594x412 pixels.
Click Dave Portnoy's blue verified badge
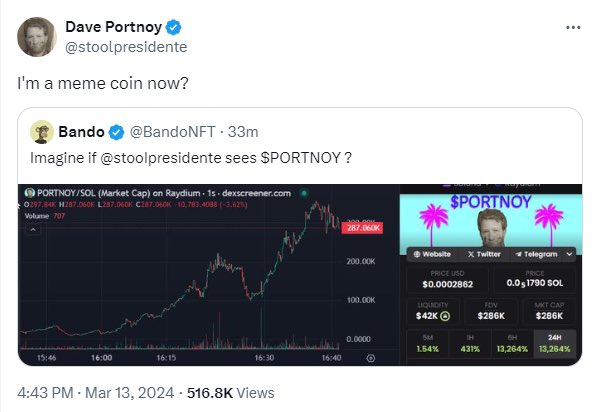point(174,27)
